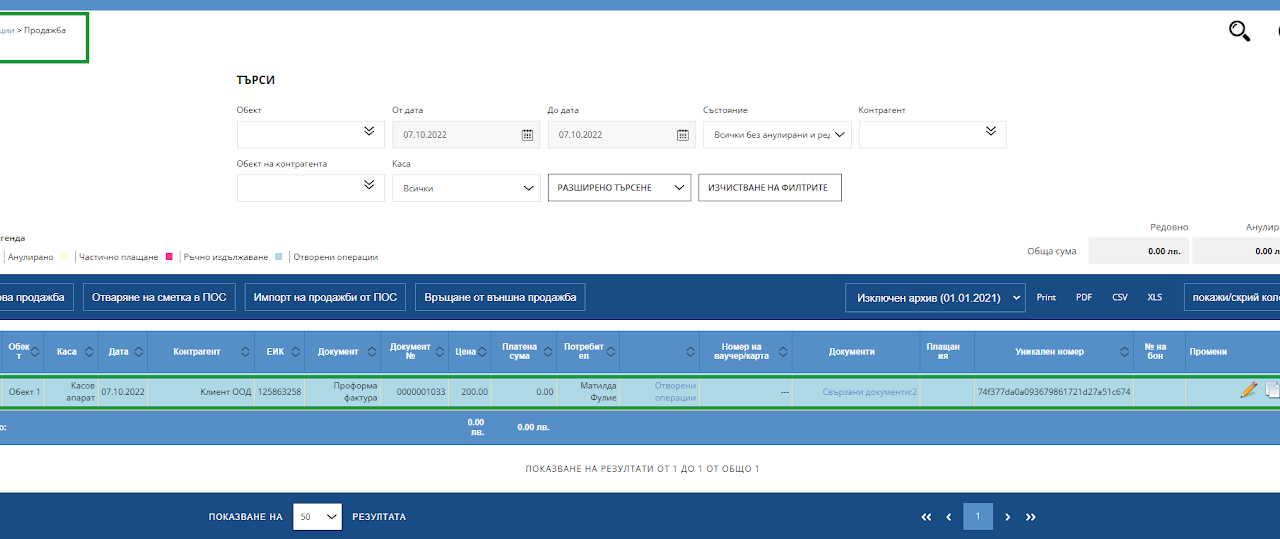Viewport: 1280px width, 539px height.
Task: Open calendar for От дата field
Action: click(527, 135)
